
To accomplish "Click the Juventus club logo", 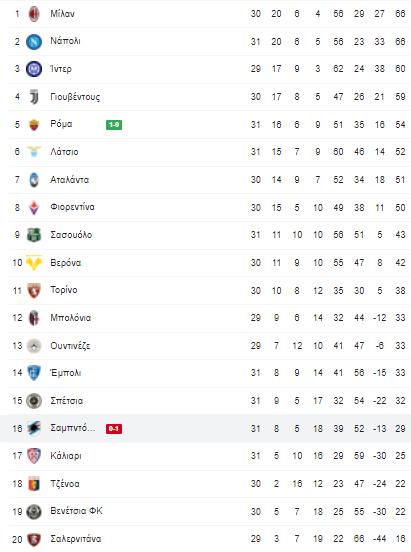I will (34, 97).
